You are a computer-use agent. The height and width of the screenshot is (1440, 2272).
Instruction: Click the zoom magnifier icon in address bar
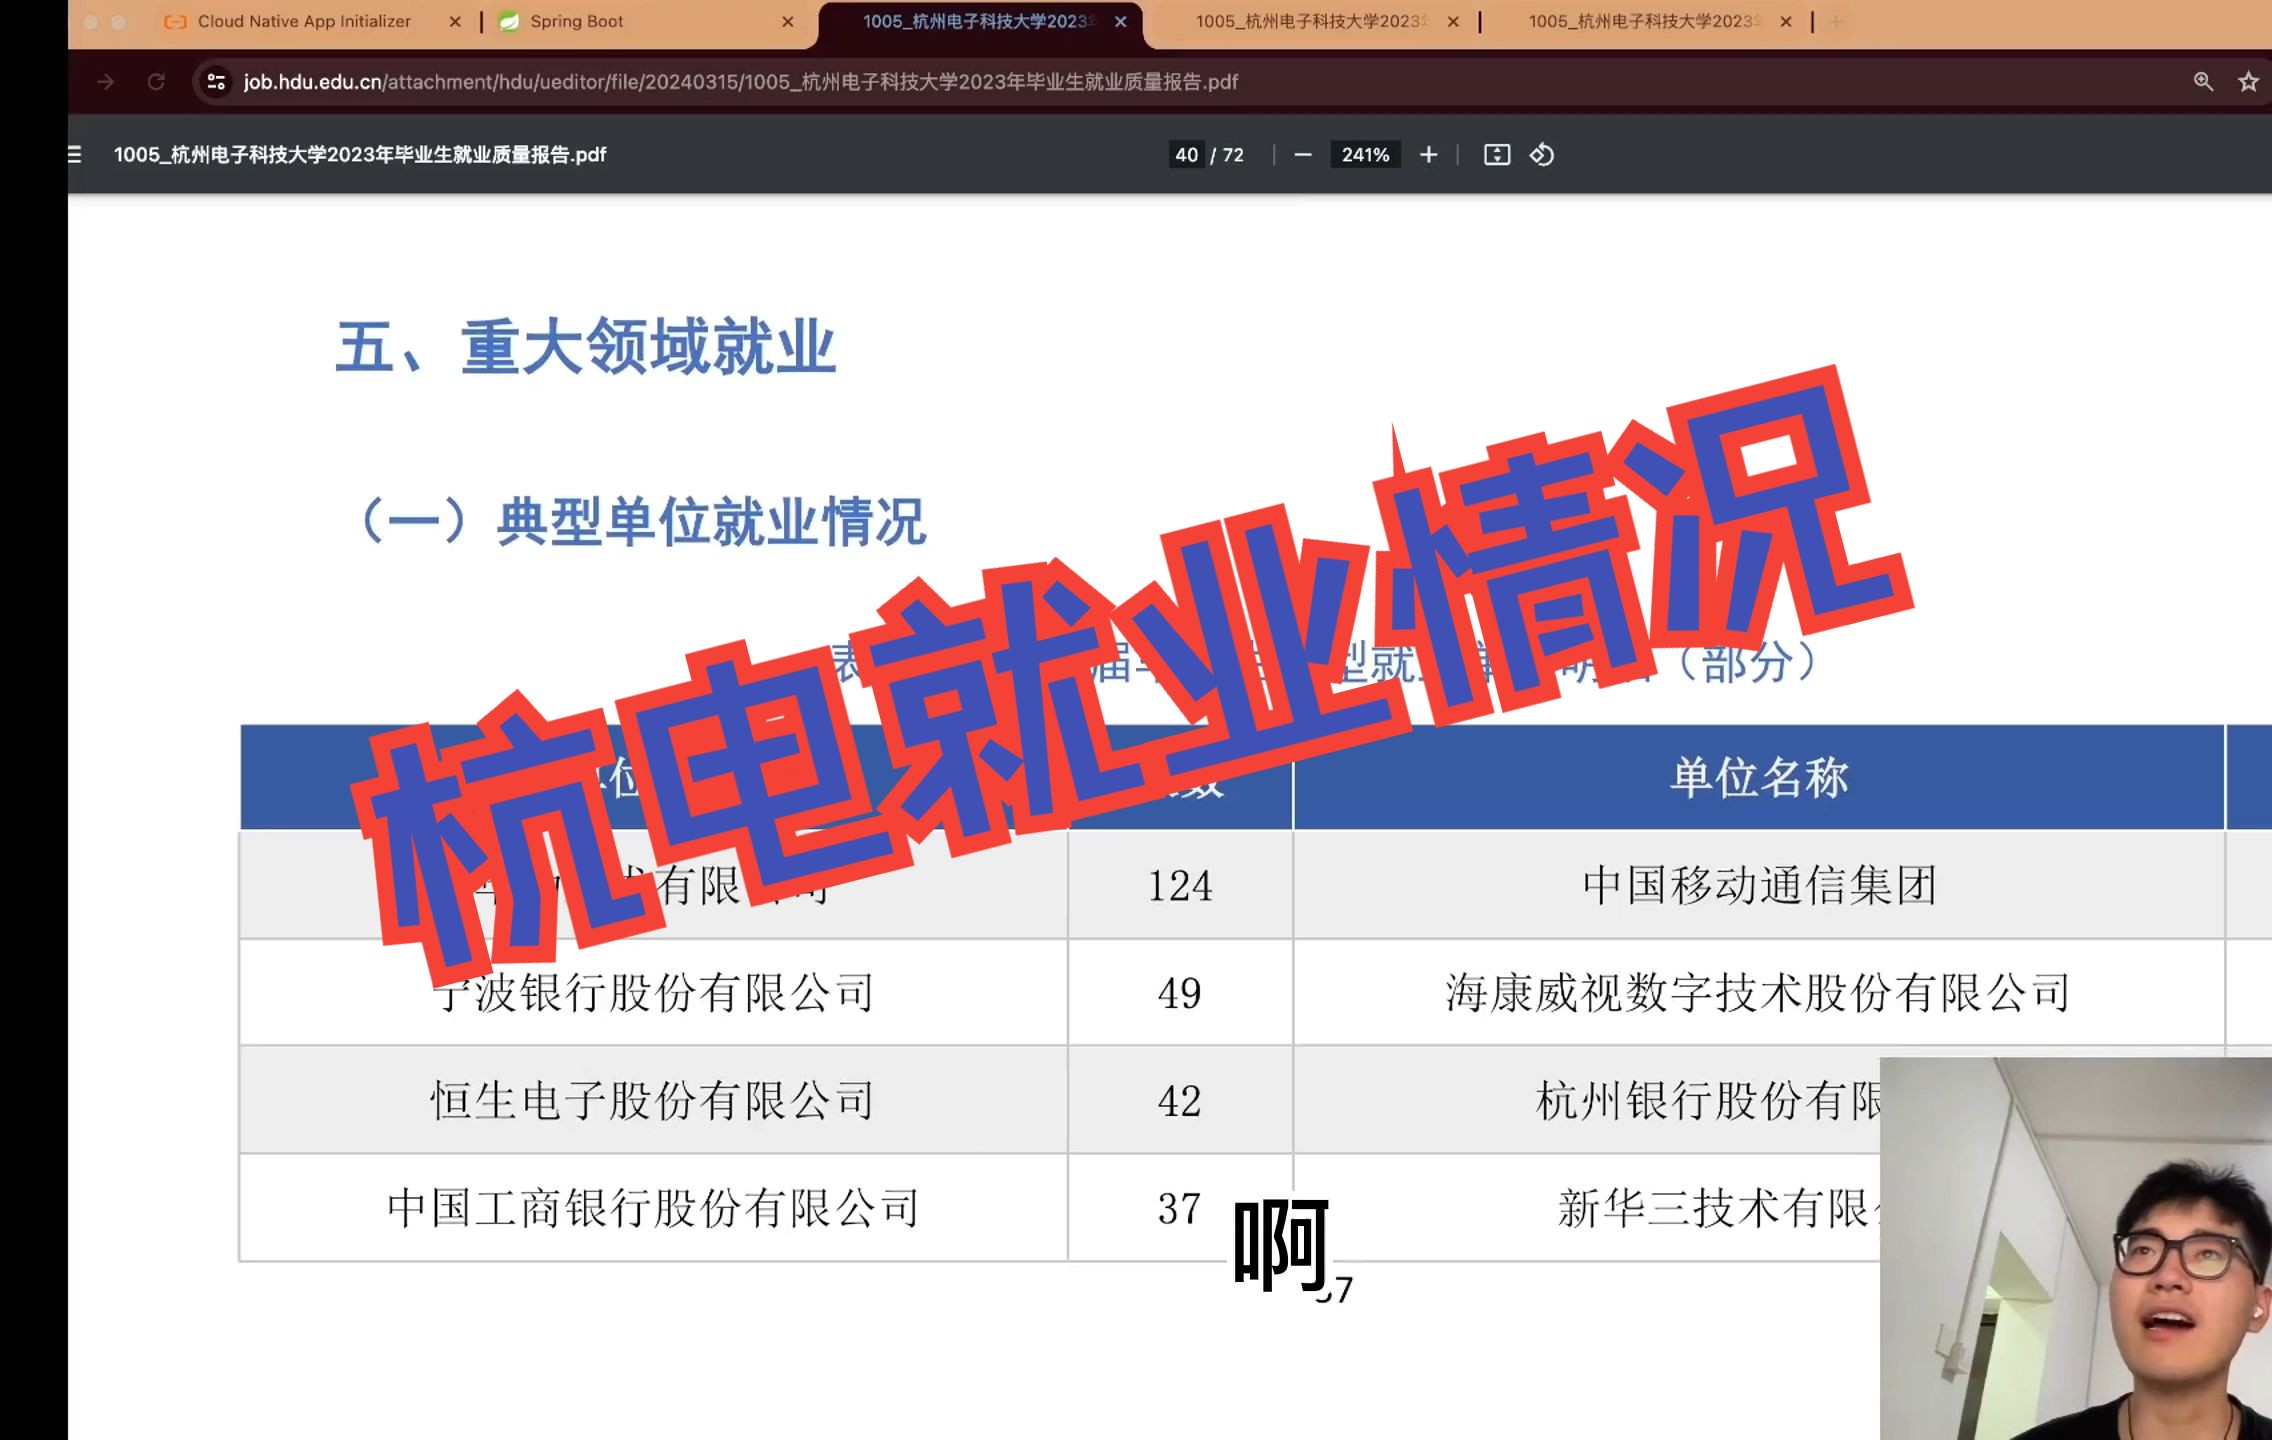[2203, 81]
